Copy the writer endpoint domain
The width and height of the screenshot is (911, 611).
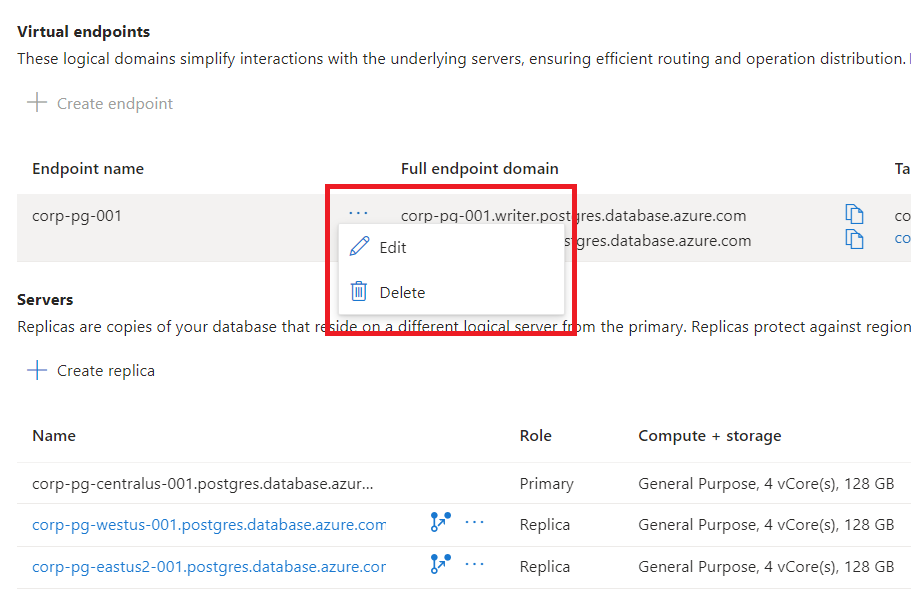854,215
